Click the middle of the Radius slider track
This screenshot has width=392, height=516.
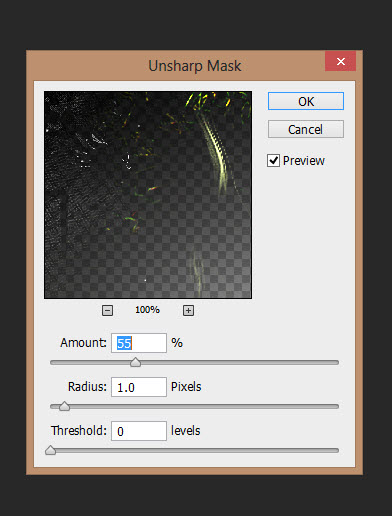pyautogui.click(x=194, y=406)
